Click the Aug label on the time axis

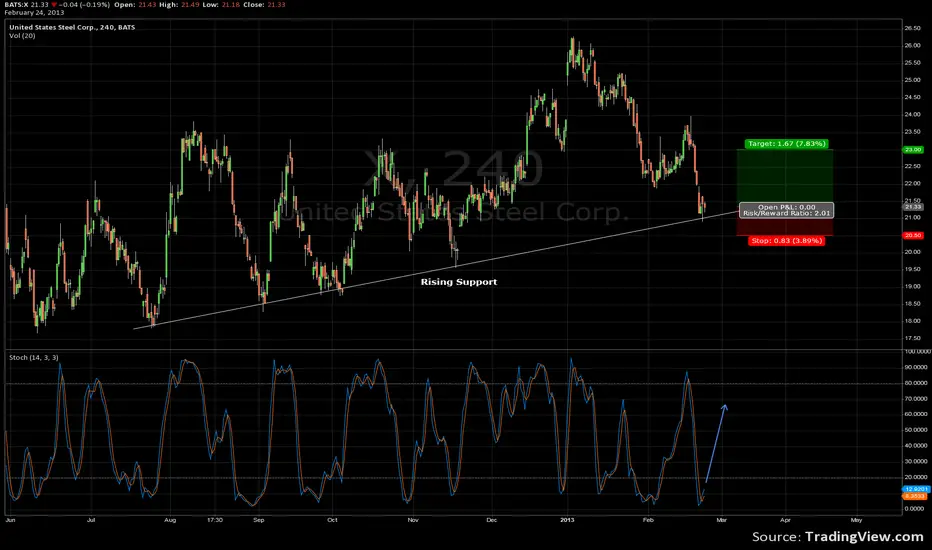(x=170, y=520)
